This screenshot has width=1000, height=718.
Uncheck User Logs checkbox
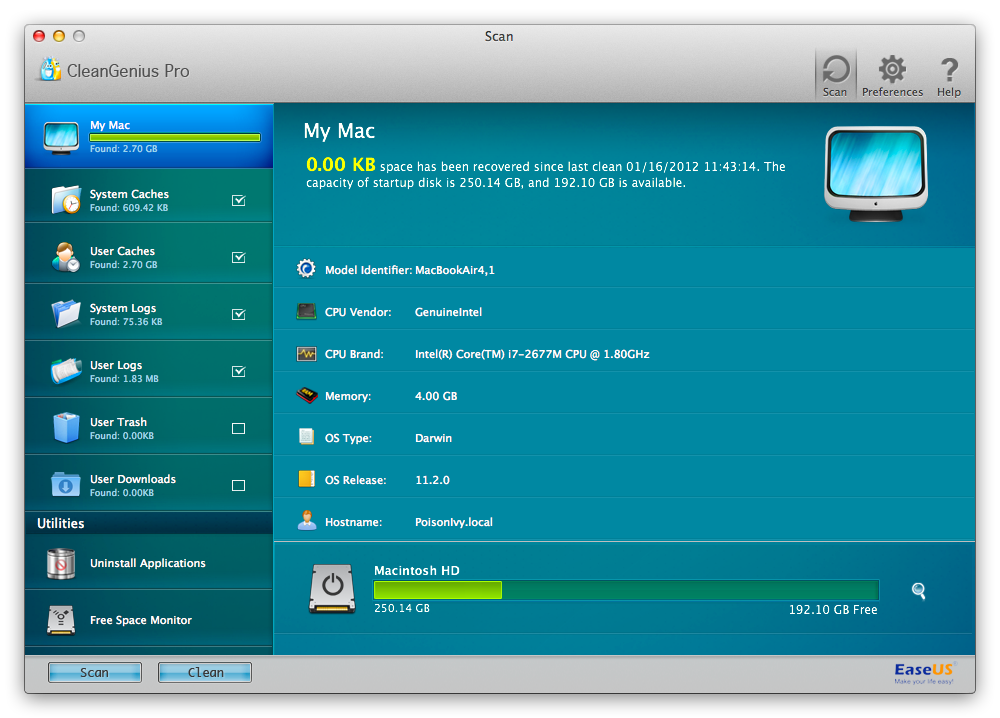point(239,371)
